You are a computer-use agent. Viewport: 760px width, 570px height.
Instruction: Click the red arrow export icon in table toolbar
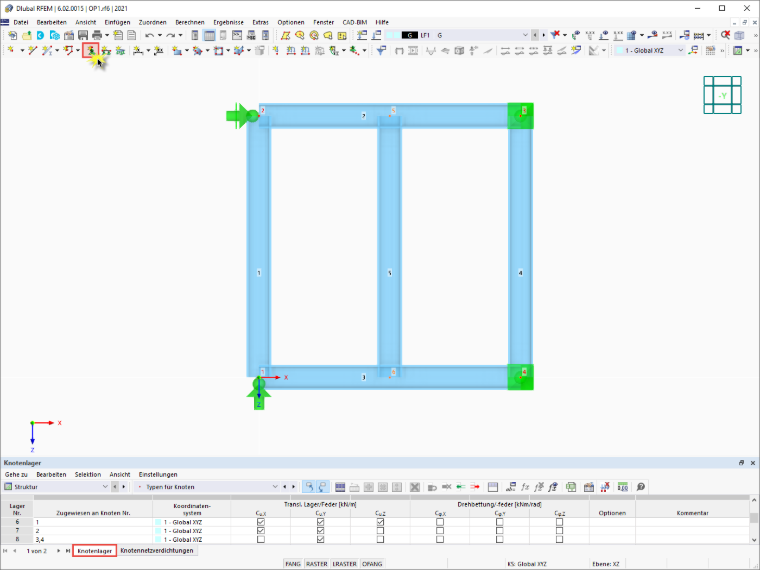475,487
